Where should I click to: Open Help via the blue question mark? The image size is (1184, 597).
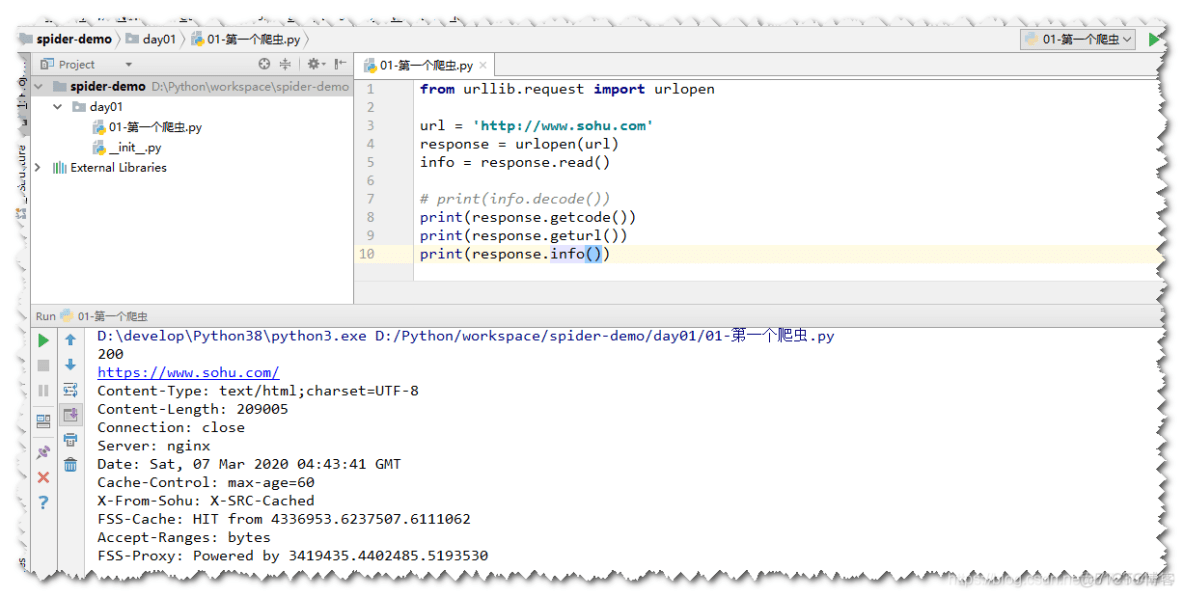44,502
